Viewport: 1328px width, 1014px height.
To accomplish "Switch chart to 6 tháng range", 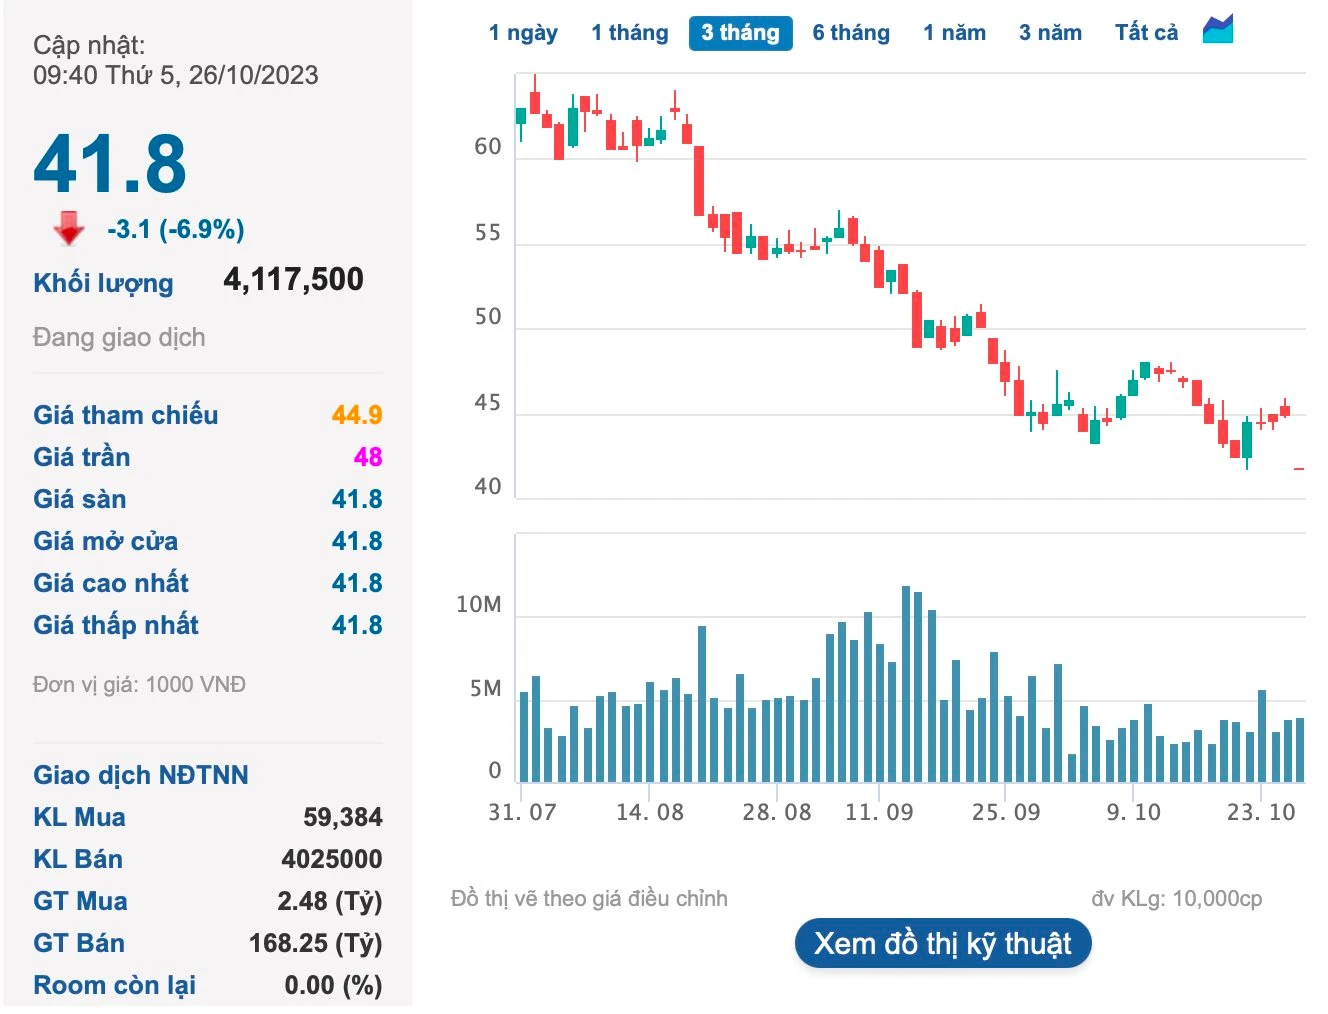I will [x=850, y=33].
